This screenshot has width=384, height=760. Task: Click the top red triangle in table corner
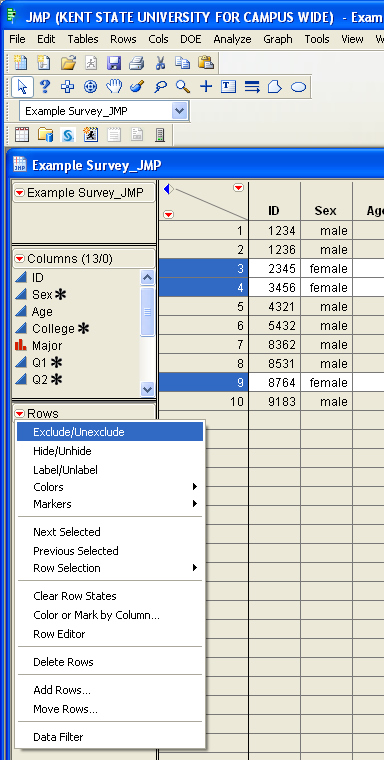point(239,188)
